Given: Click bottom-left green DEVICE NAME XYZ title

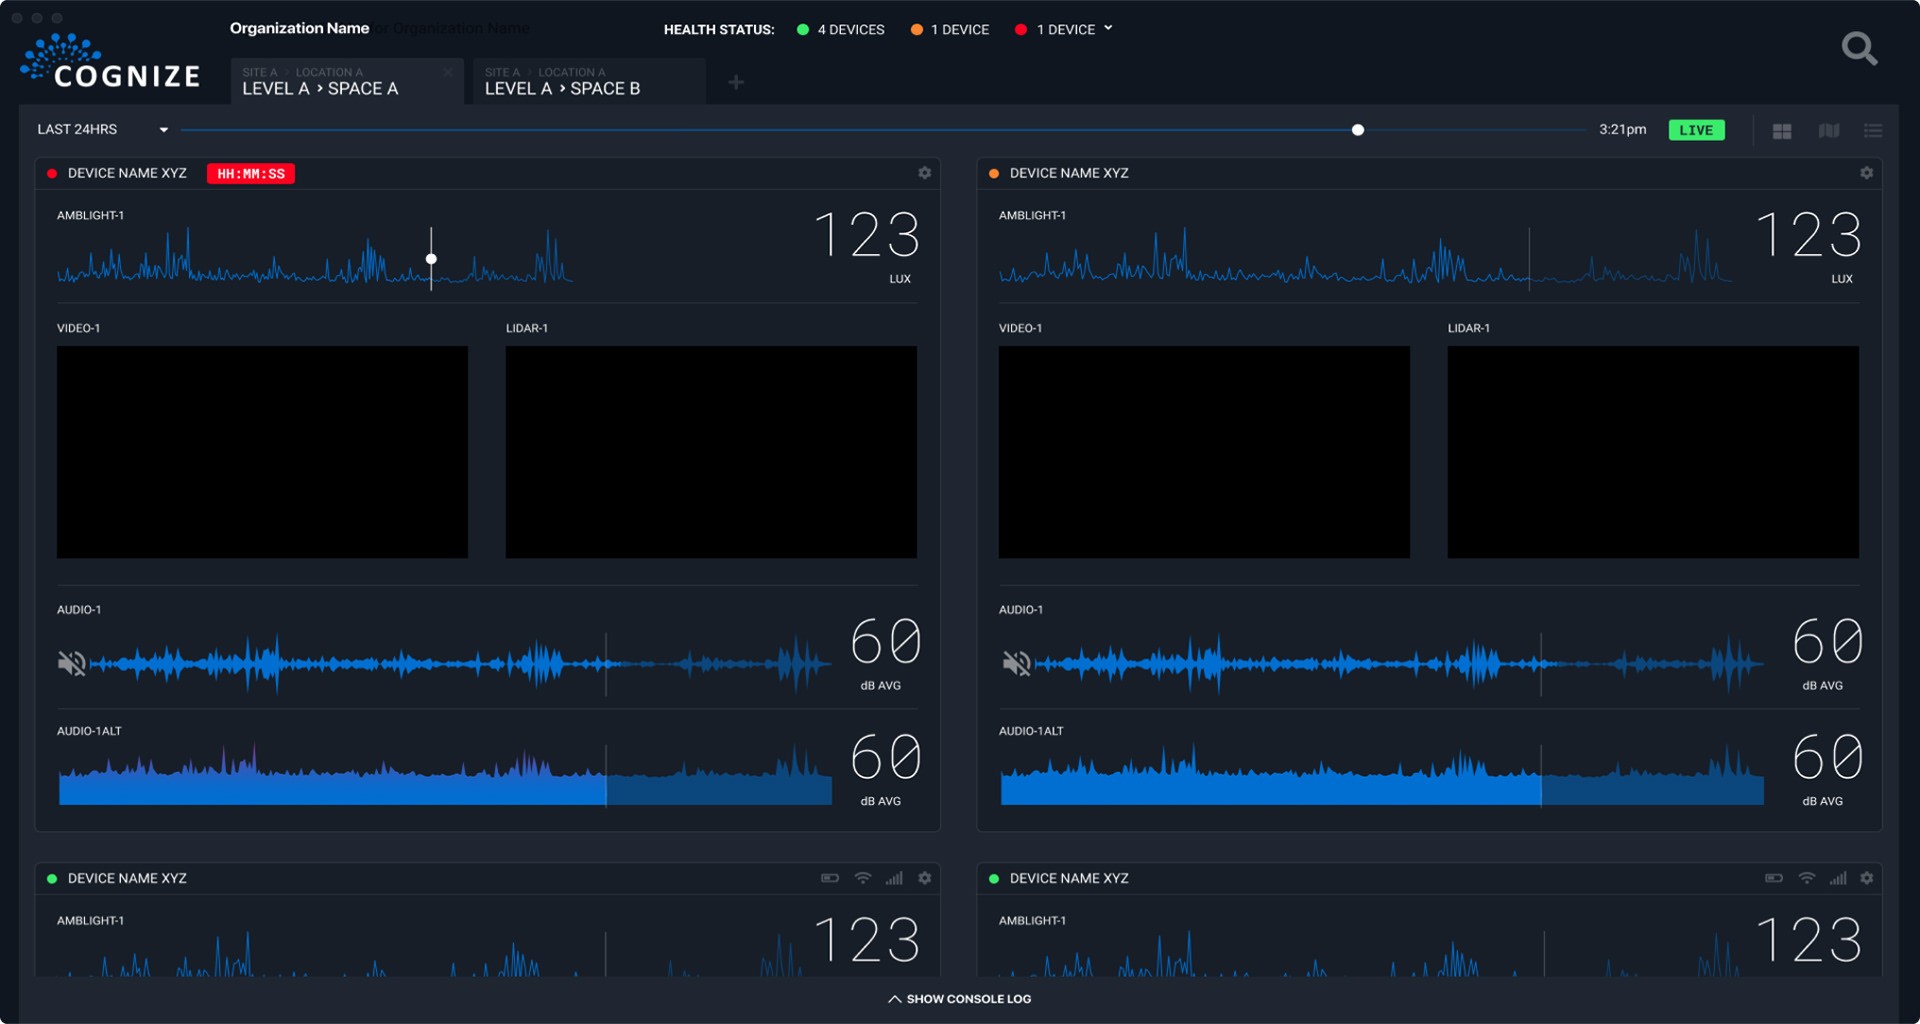Looking at the screenshot, I should 127,878.
